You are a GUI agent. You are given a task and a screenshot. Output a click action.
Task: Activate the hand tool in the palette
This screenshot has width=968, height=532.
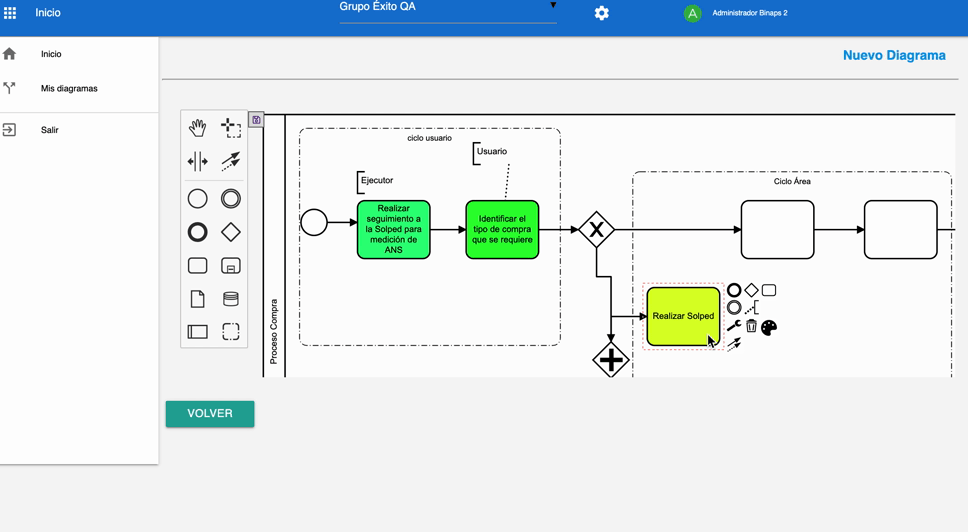tap(198, 128)
